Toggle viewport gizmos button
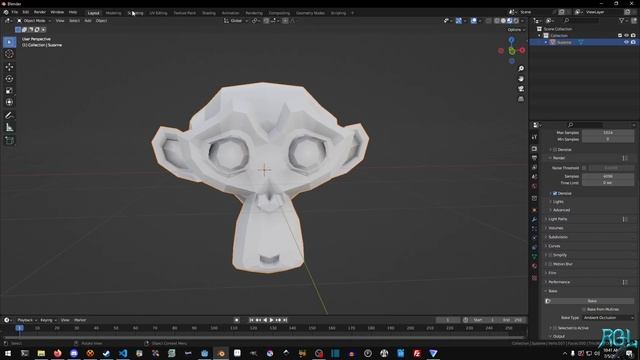 [x=459, y=20]
